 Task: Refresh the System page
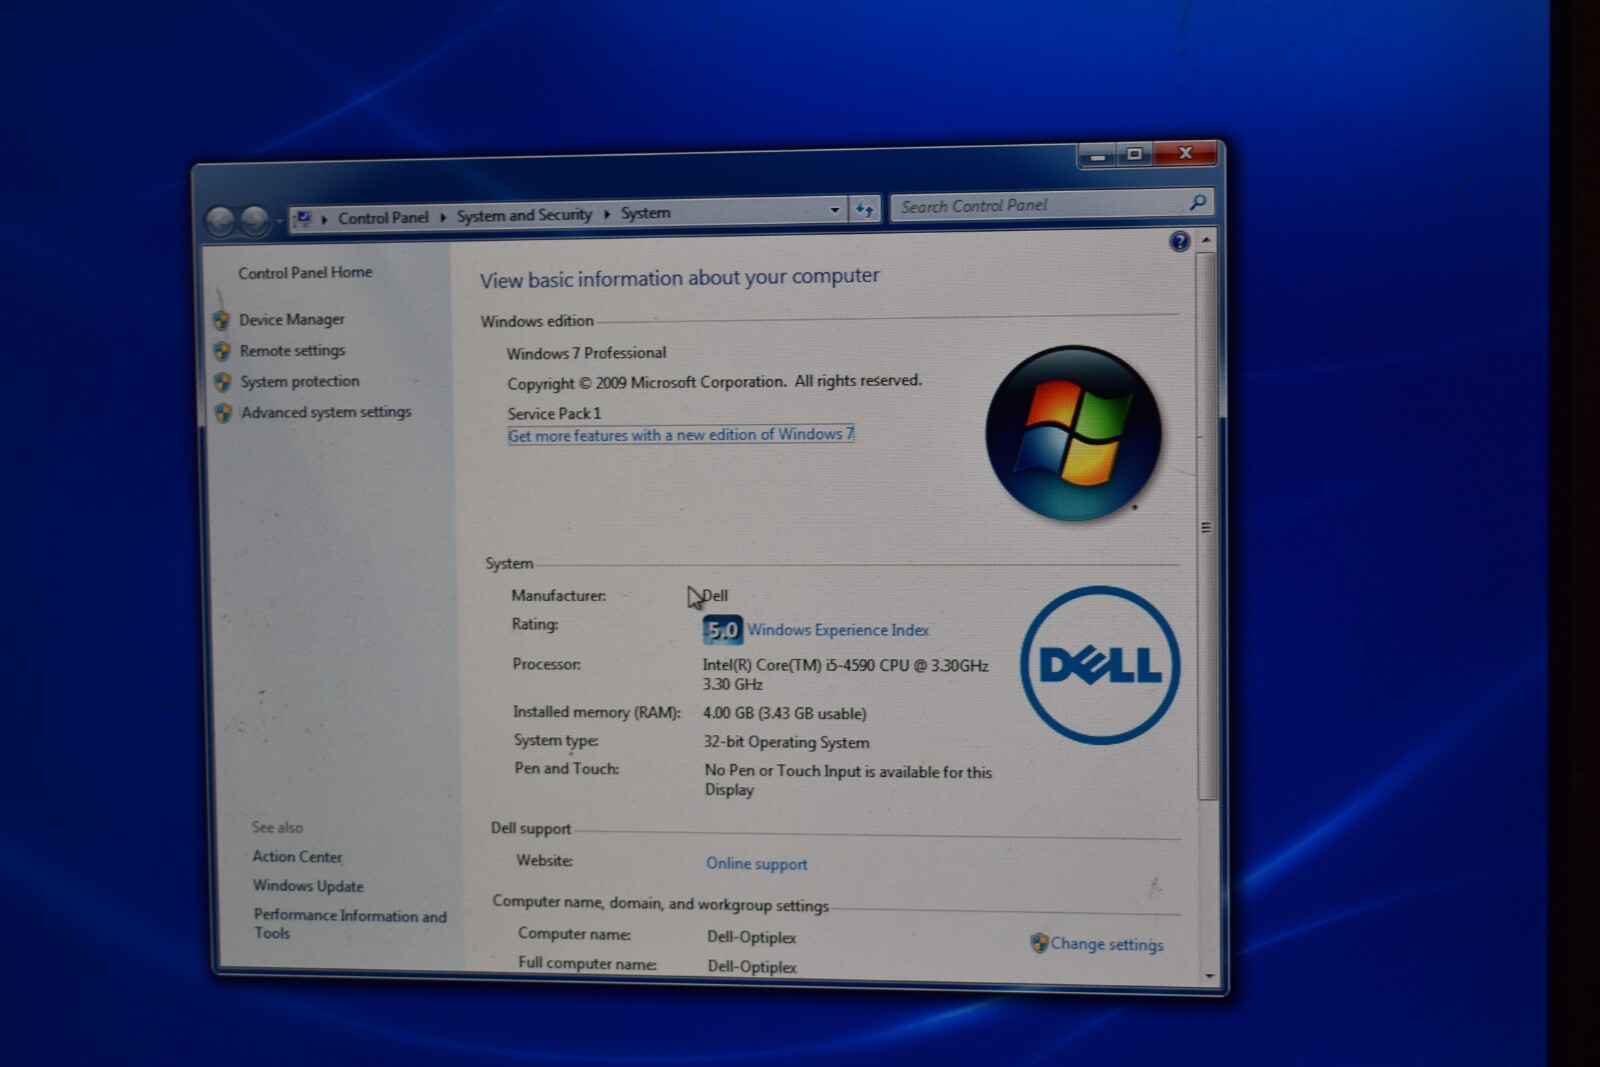coord(865,209)
